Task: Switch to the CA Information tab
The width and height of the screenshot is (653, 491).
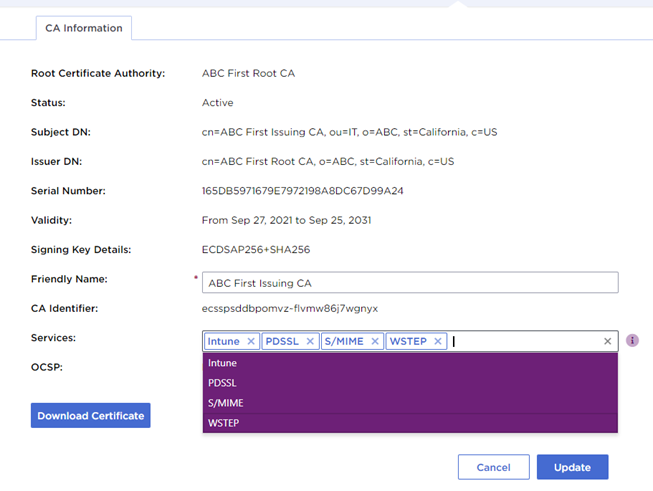Action: tap(84, 28)
